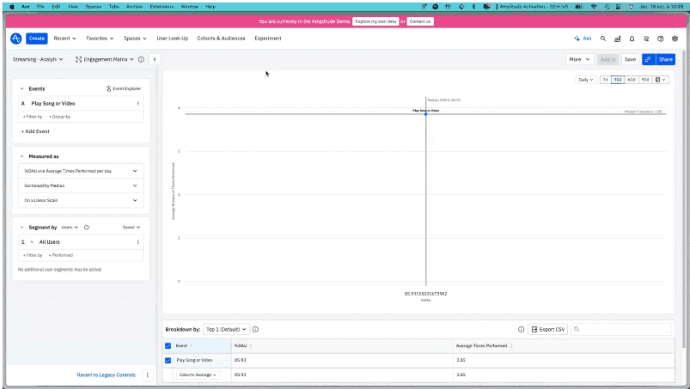This screenshot has height=389, width=690.
Task: Open the On a Linear Scale dropdown
Action: pos(81,200)
